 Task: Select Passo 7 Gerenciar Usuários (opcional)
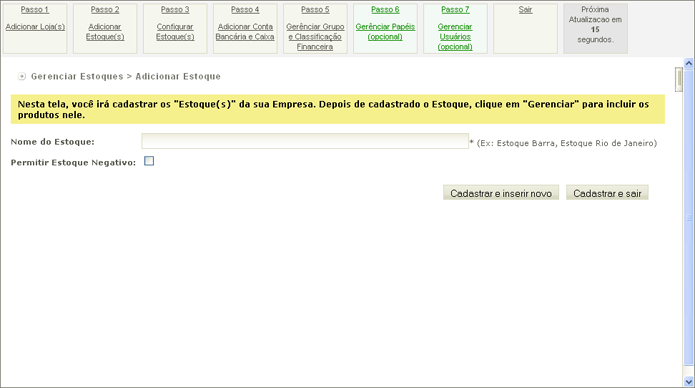(455, 29)
